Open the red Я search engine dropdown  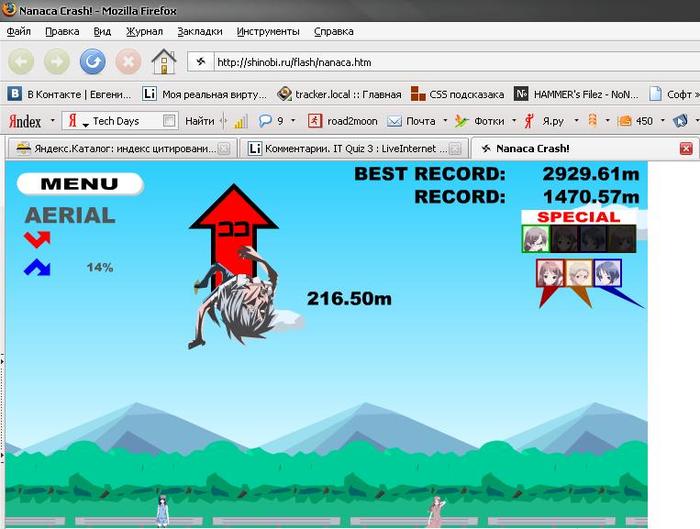(76, 121)
